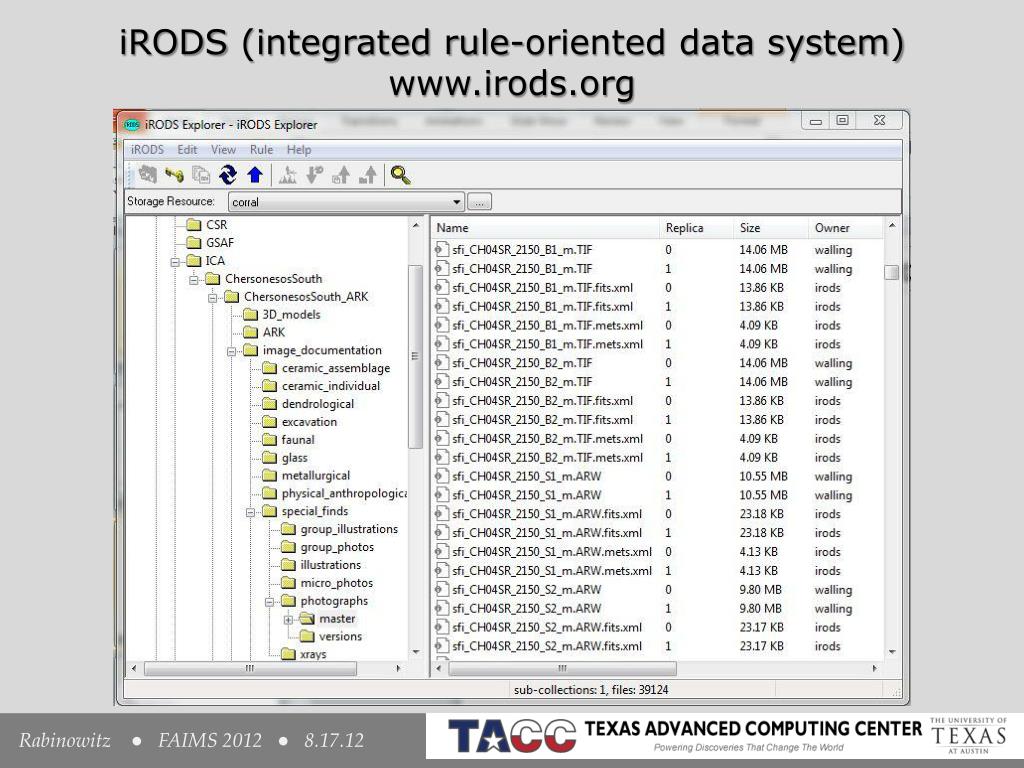Image resolution: width=1024 pixels, height=768 pixels.
Task: Open the iRODS menu
Action: click(147, 150)
